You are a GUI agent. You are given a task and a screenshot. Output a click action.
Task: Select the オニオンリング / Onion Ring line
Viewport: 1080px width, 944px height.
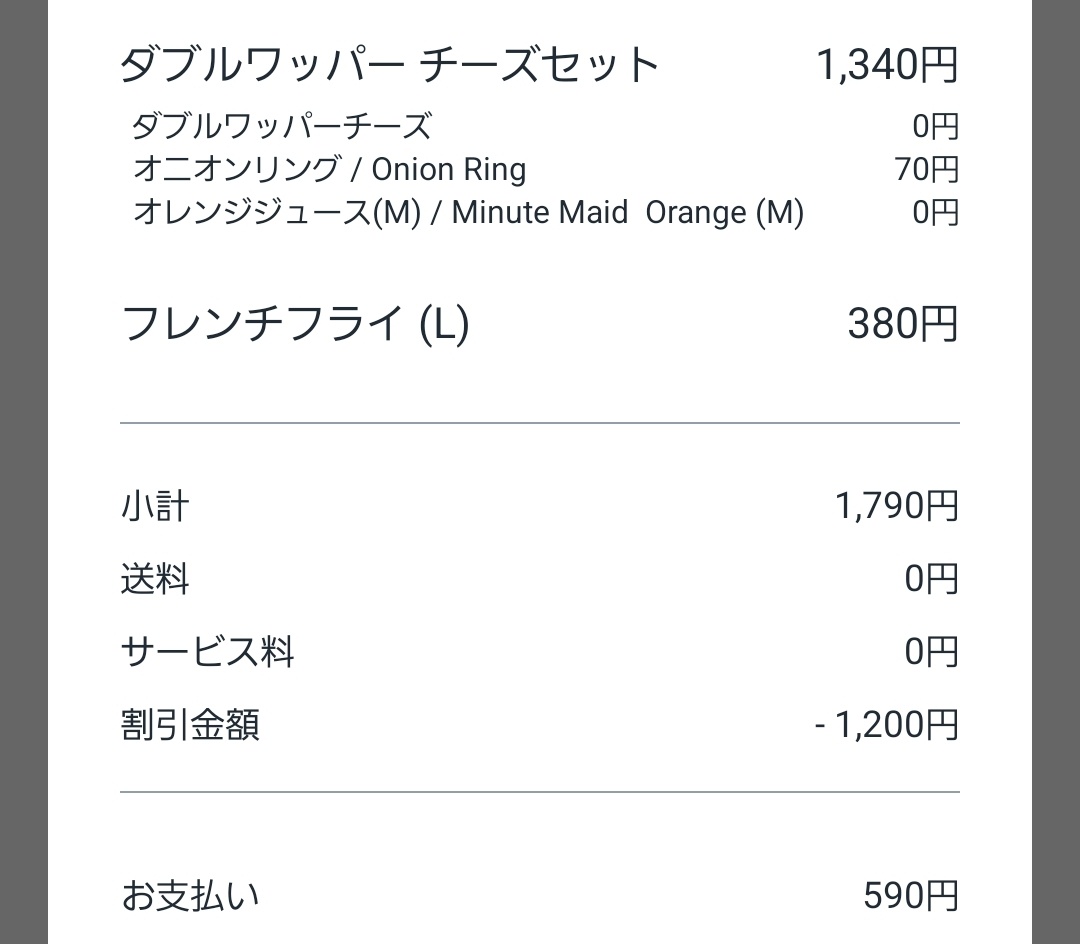pos(329,169)
